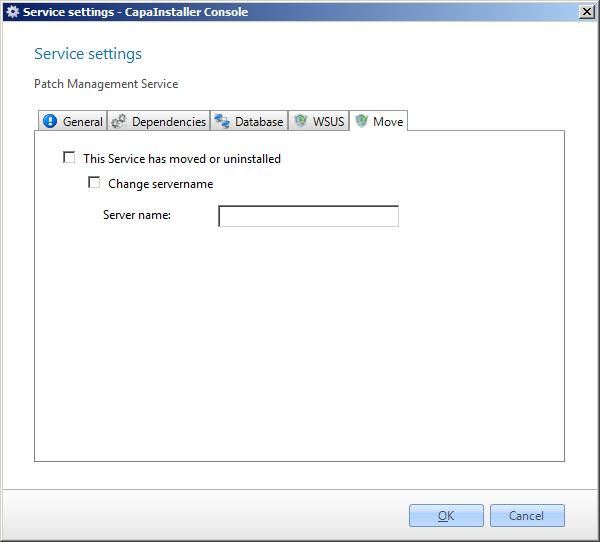Switch to the Database tab
This screenshot has height=542, width=600.
(249, 121)
